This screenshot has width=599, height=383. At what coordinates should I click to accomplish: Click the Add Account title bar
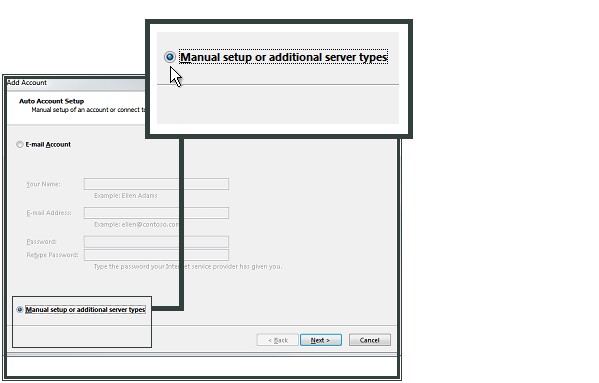[x=76, y=82]
